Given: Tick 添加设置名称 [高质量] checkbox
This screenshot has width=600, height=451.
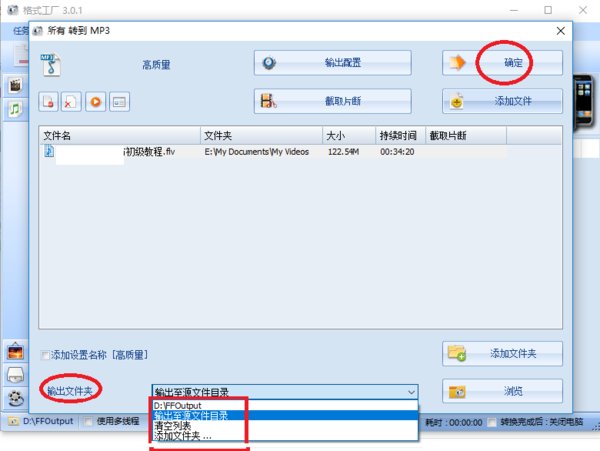Looking at the screenshot, I should coord(45,355).
